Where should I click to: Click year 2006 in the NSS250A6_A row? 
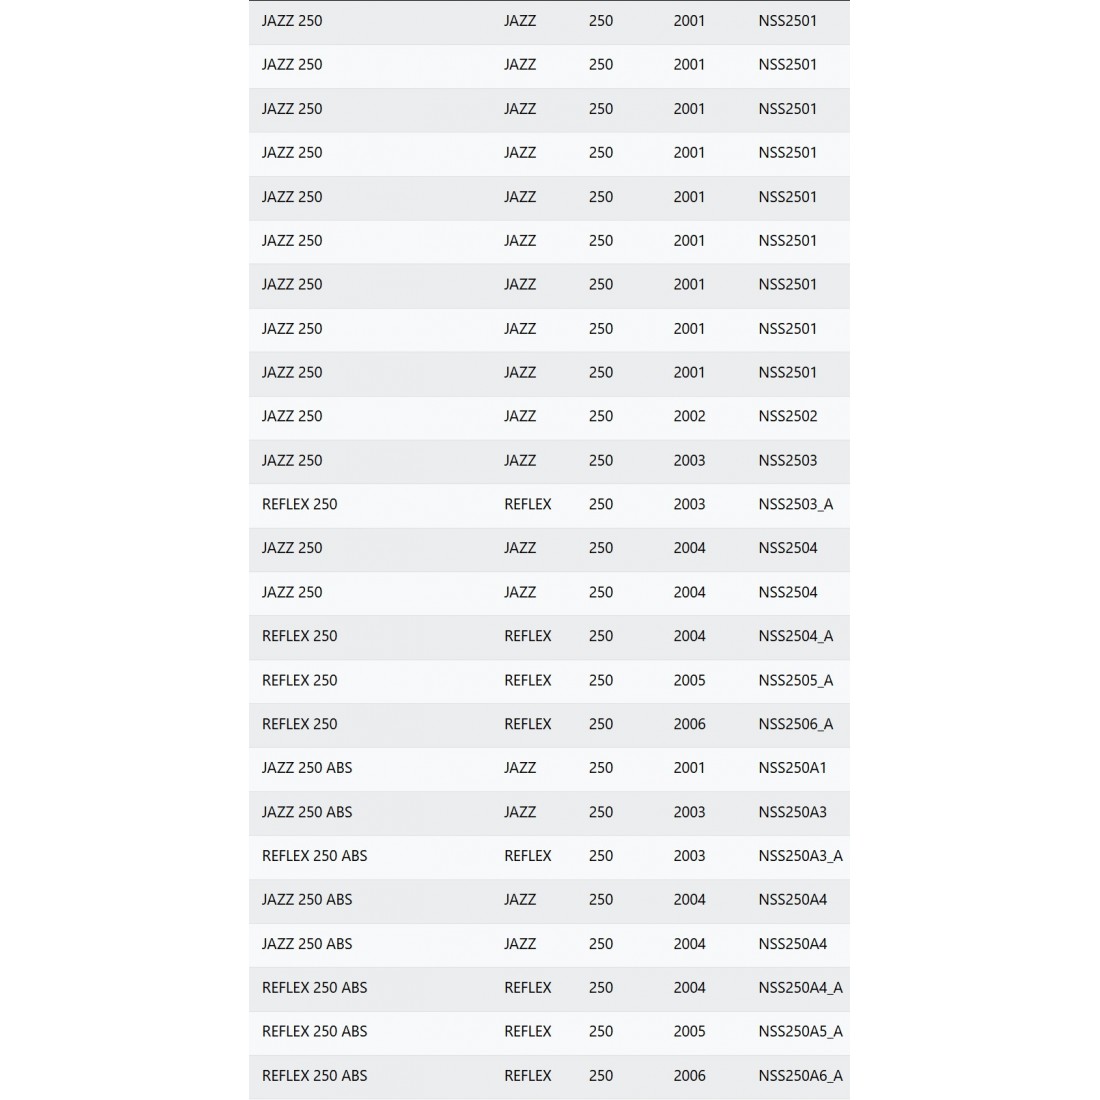click(689, 1076)
